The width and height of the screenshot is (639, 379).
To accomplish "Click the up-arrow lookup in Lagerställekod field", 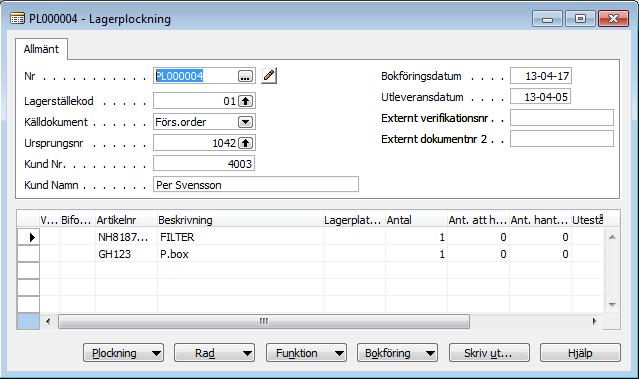I will (x=245, y=101).
